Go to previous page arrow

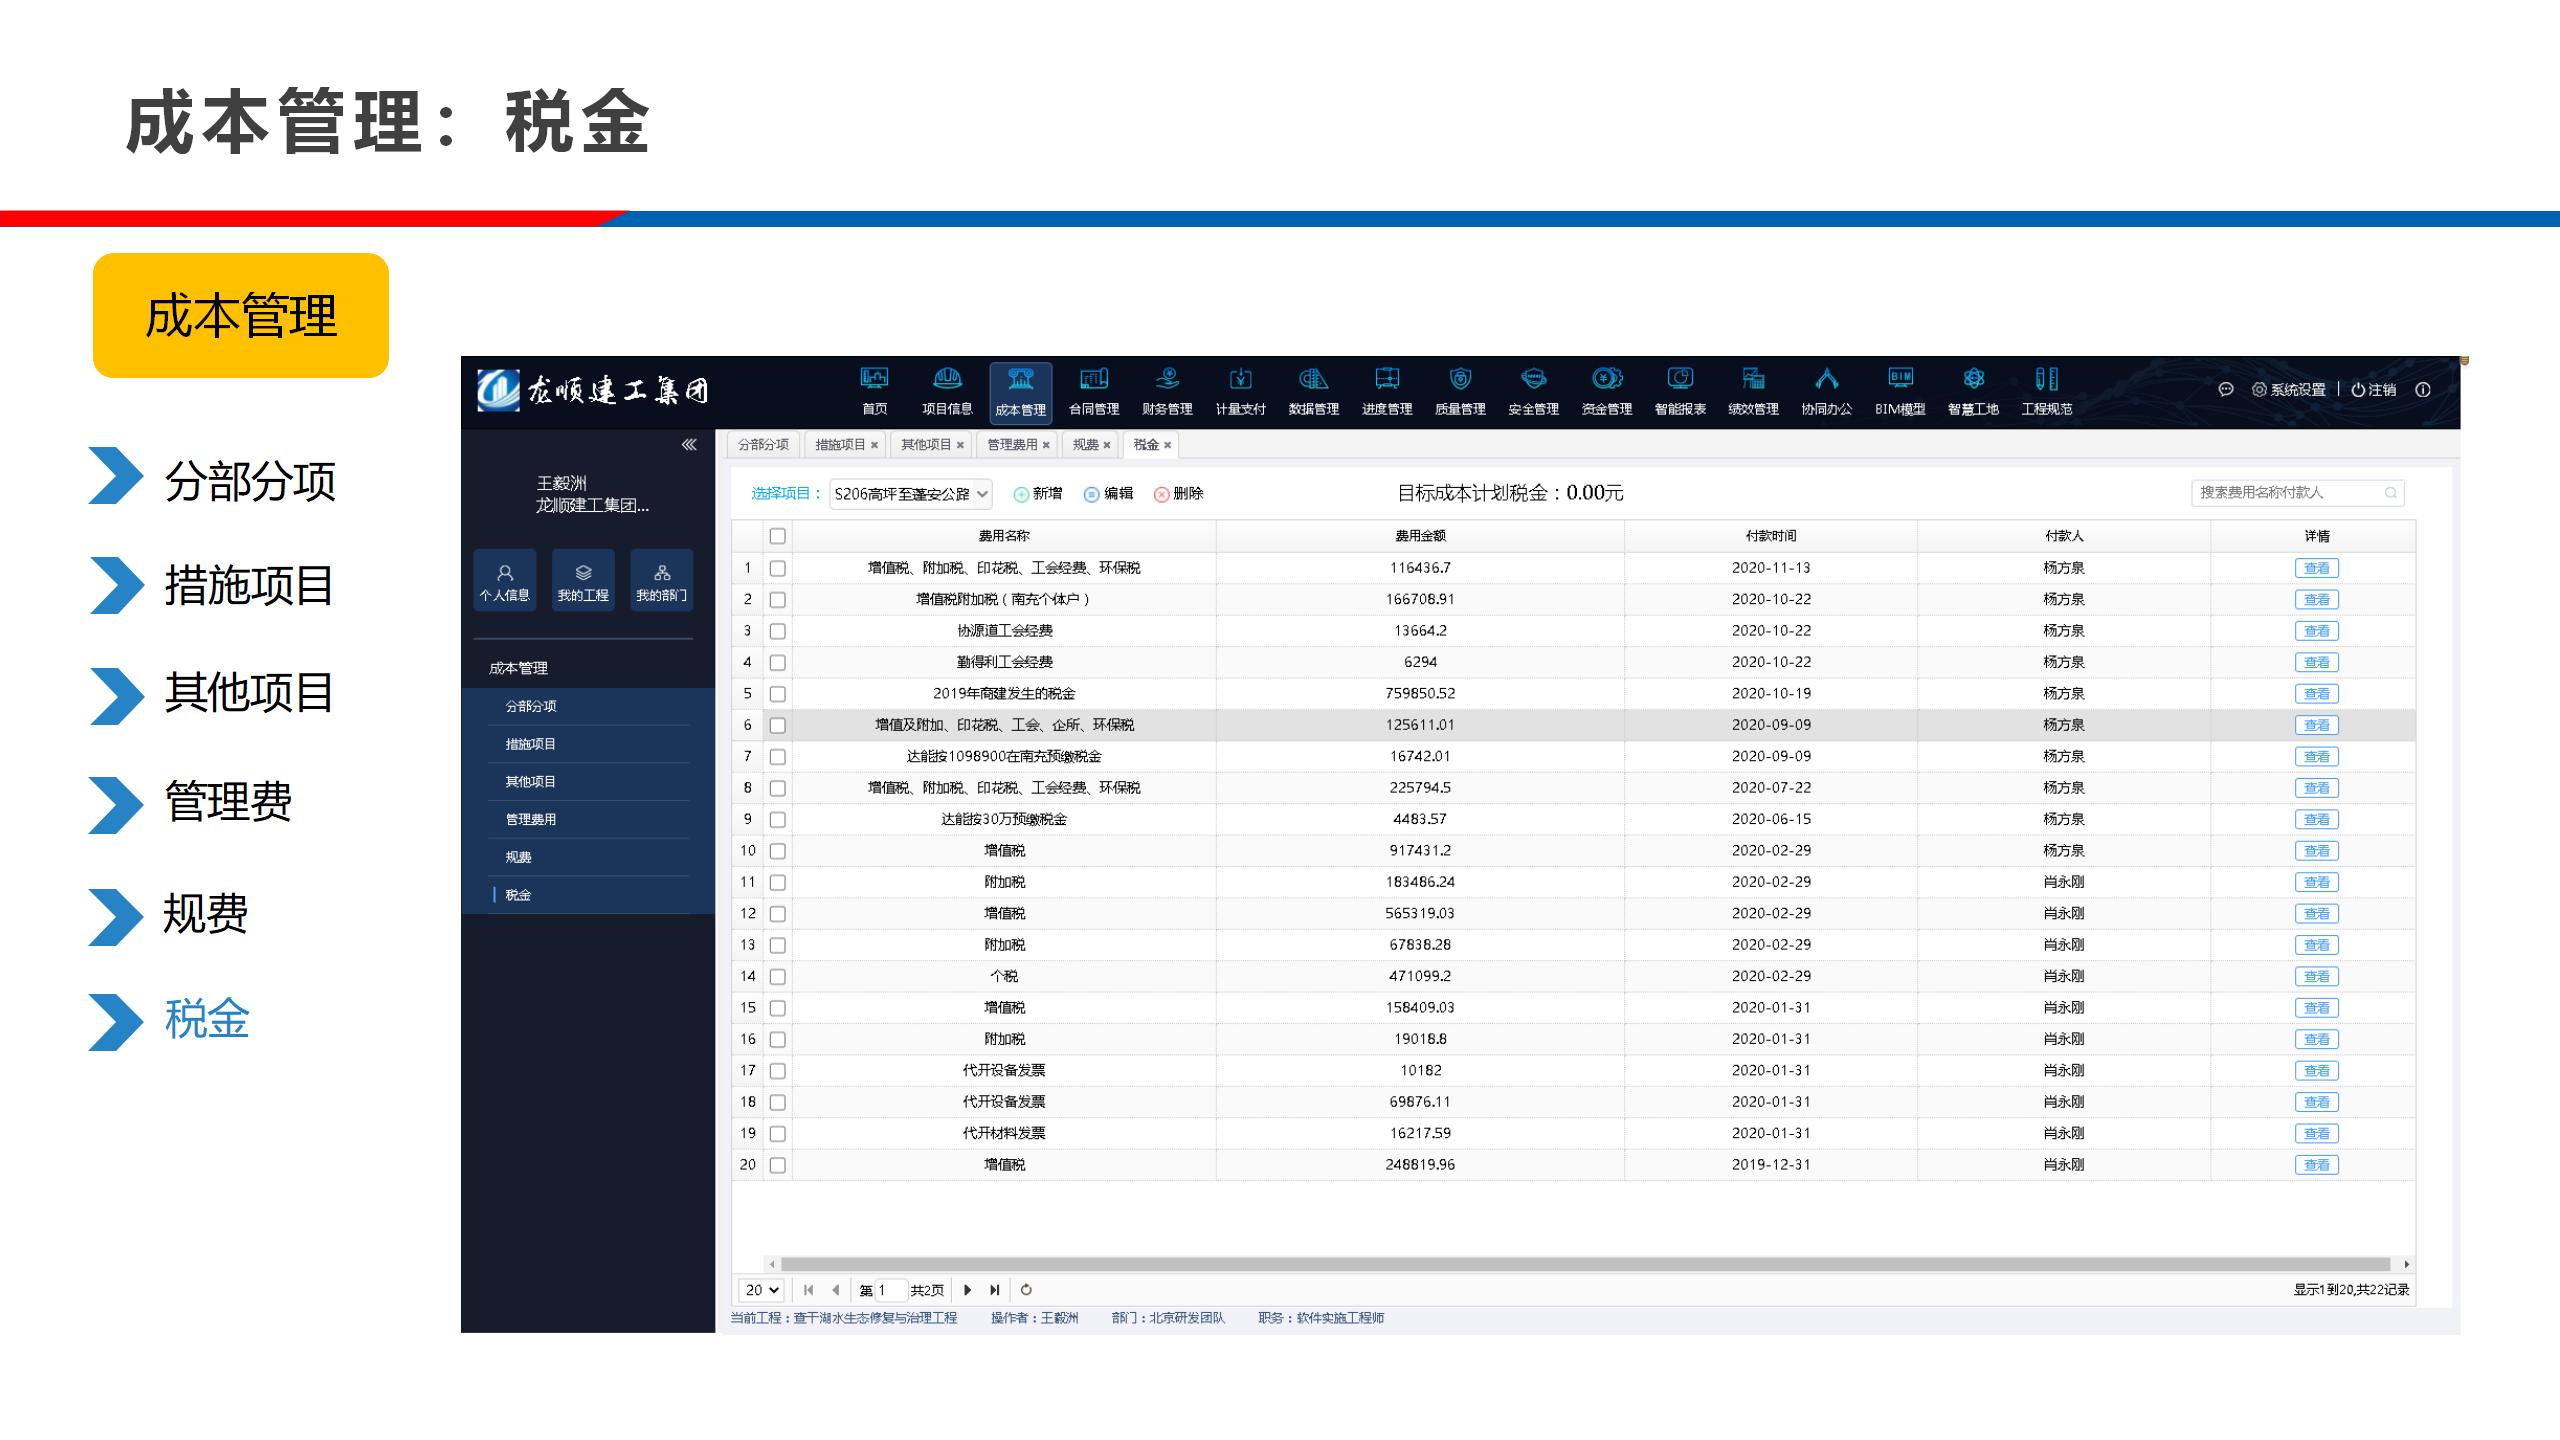(836, 1290)
